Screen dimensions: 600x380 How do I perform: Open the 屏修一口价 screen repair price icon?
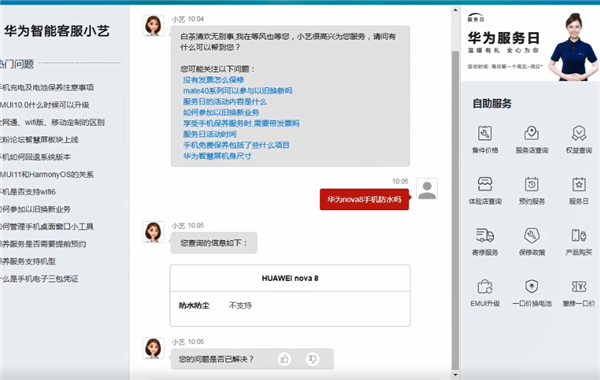(x=579, y=287)
